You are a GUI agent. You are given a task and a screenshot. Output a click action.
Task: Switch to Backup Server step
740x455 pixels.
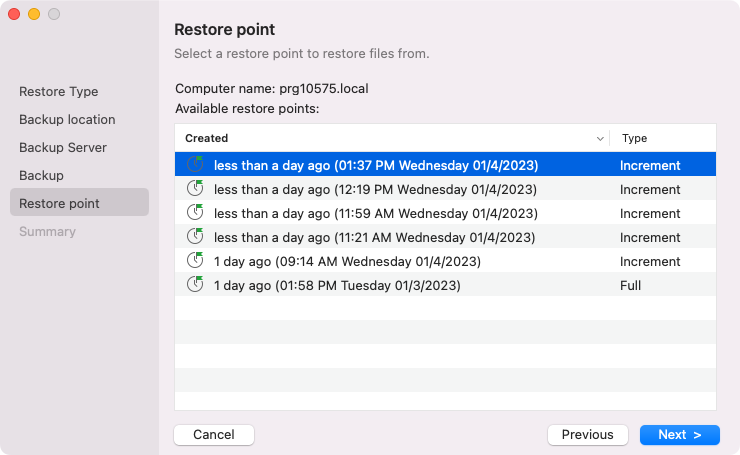(63, 147)
